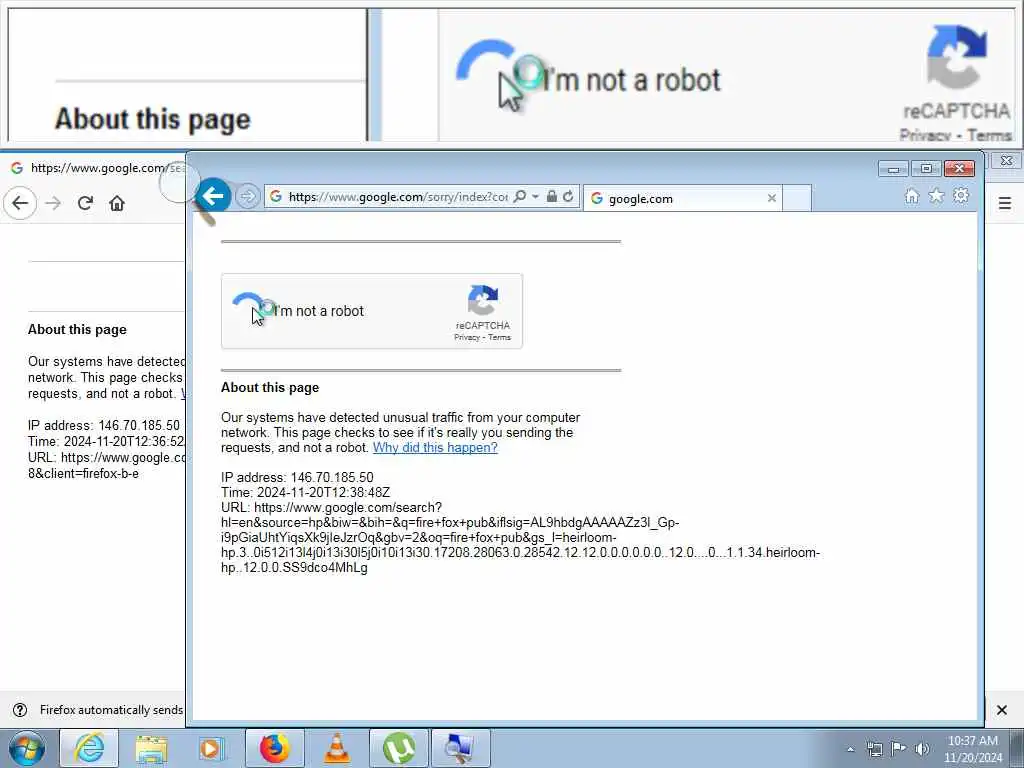The image size is (1024, 768).
Task: View the security lock icon in IE
Action: tap(552, 196)
